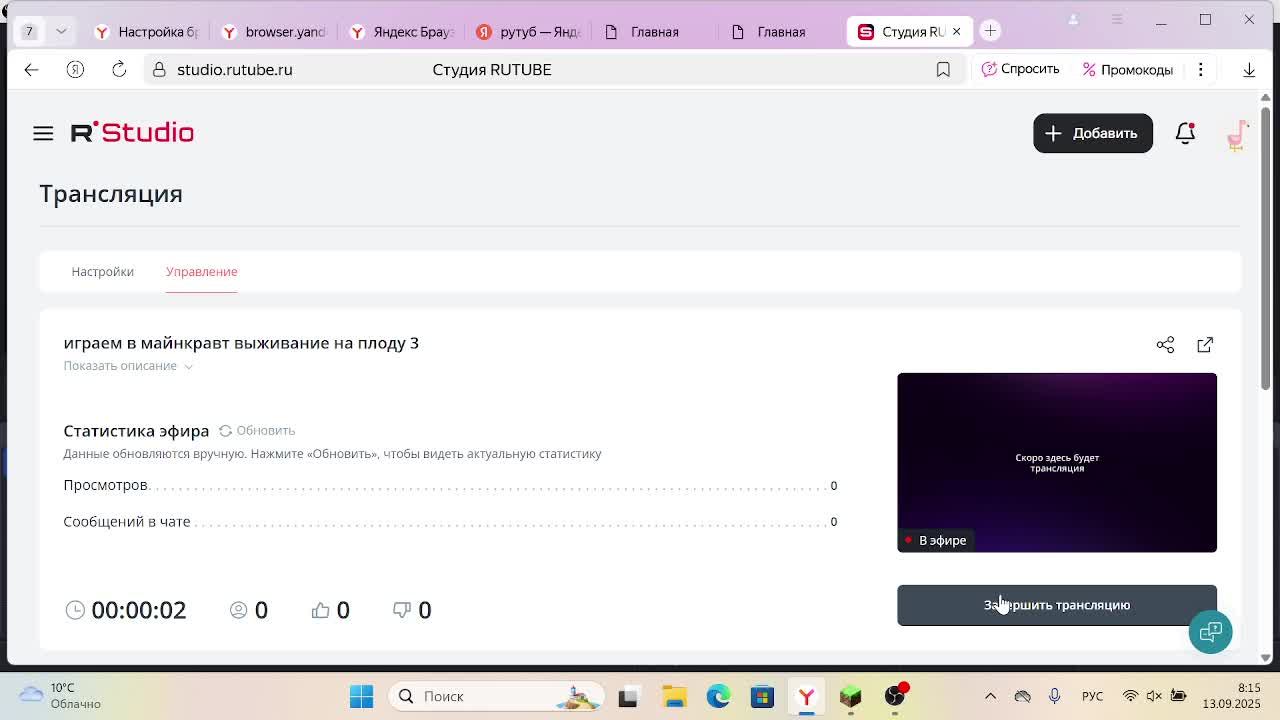Viewport: 1280px width, 720px height.
Task: Open the рутуб — Яндекс tab
Action: [x=529, y=32]
